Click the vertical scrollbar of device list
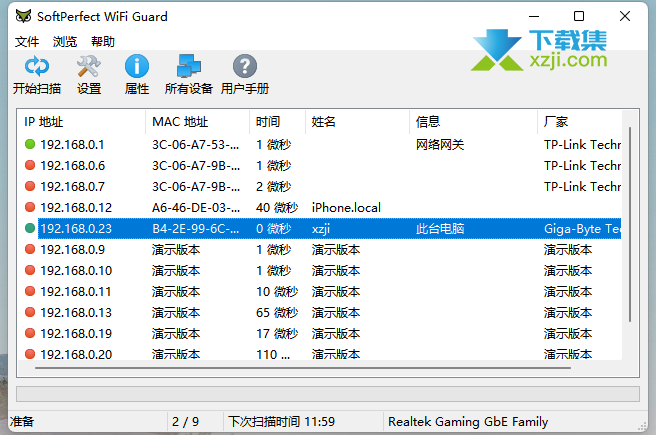The height and width of the screenshot is (435, 656). [630, 224]
